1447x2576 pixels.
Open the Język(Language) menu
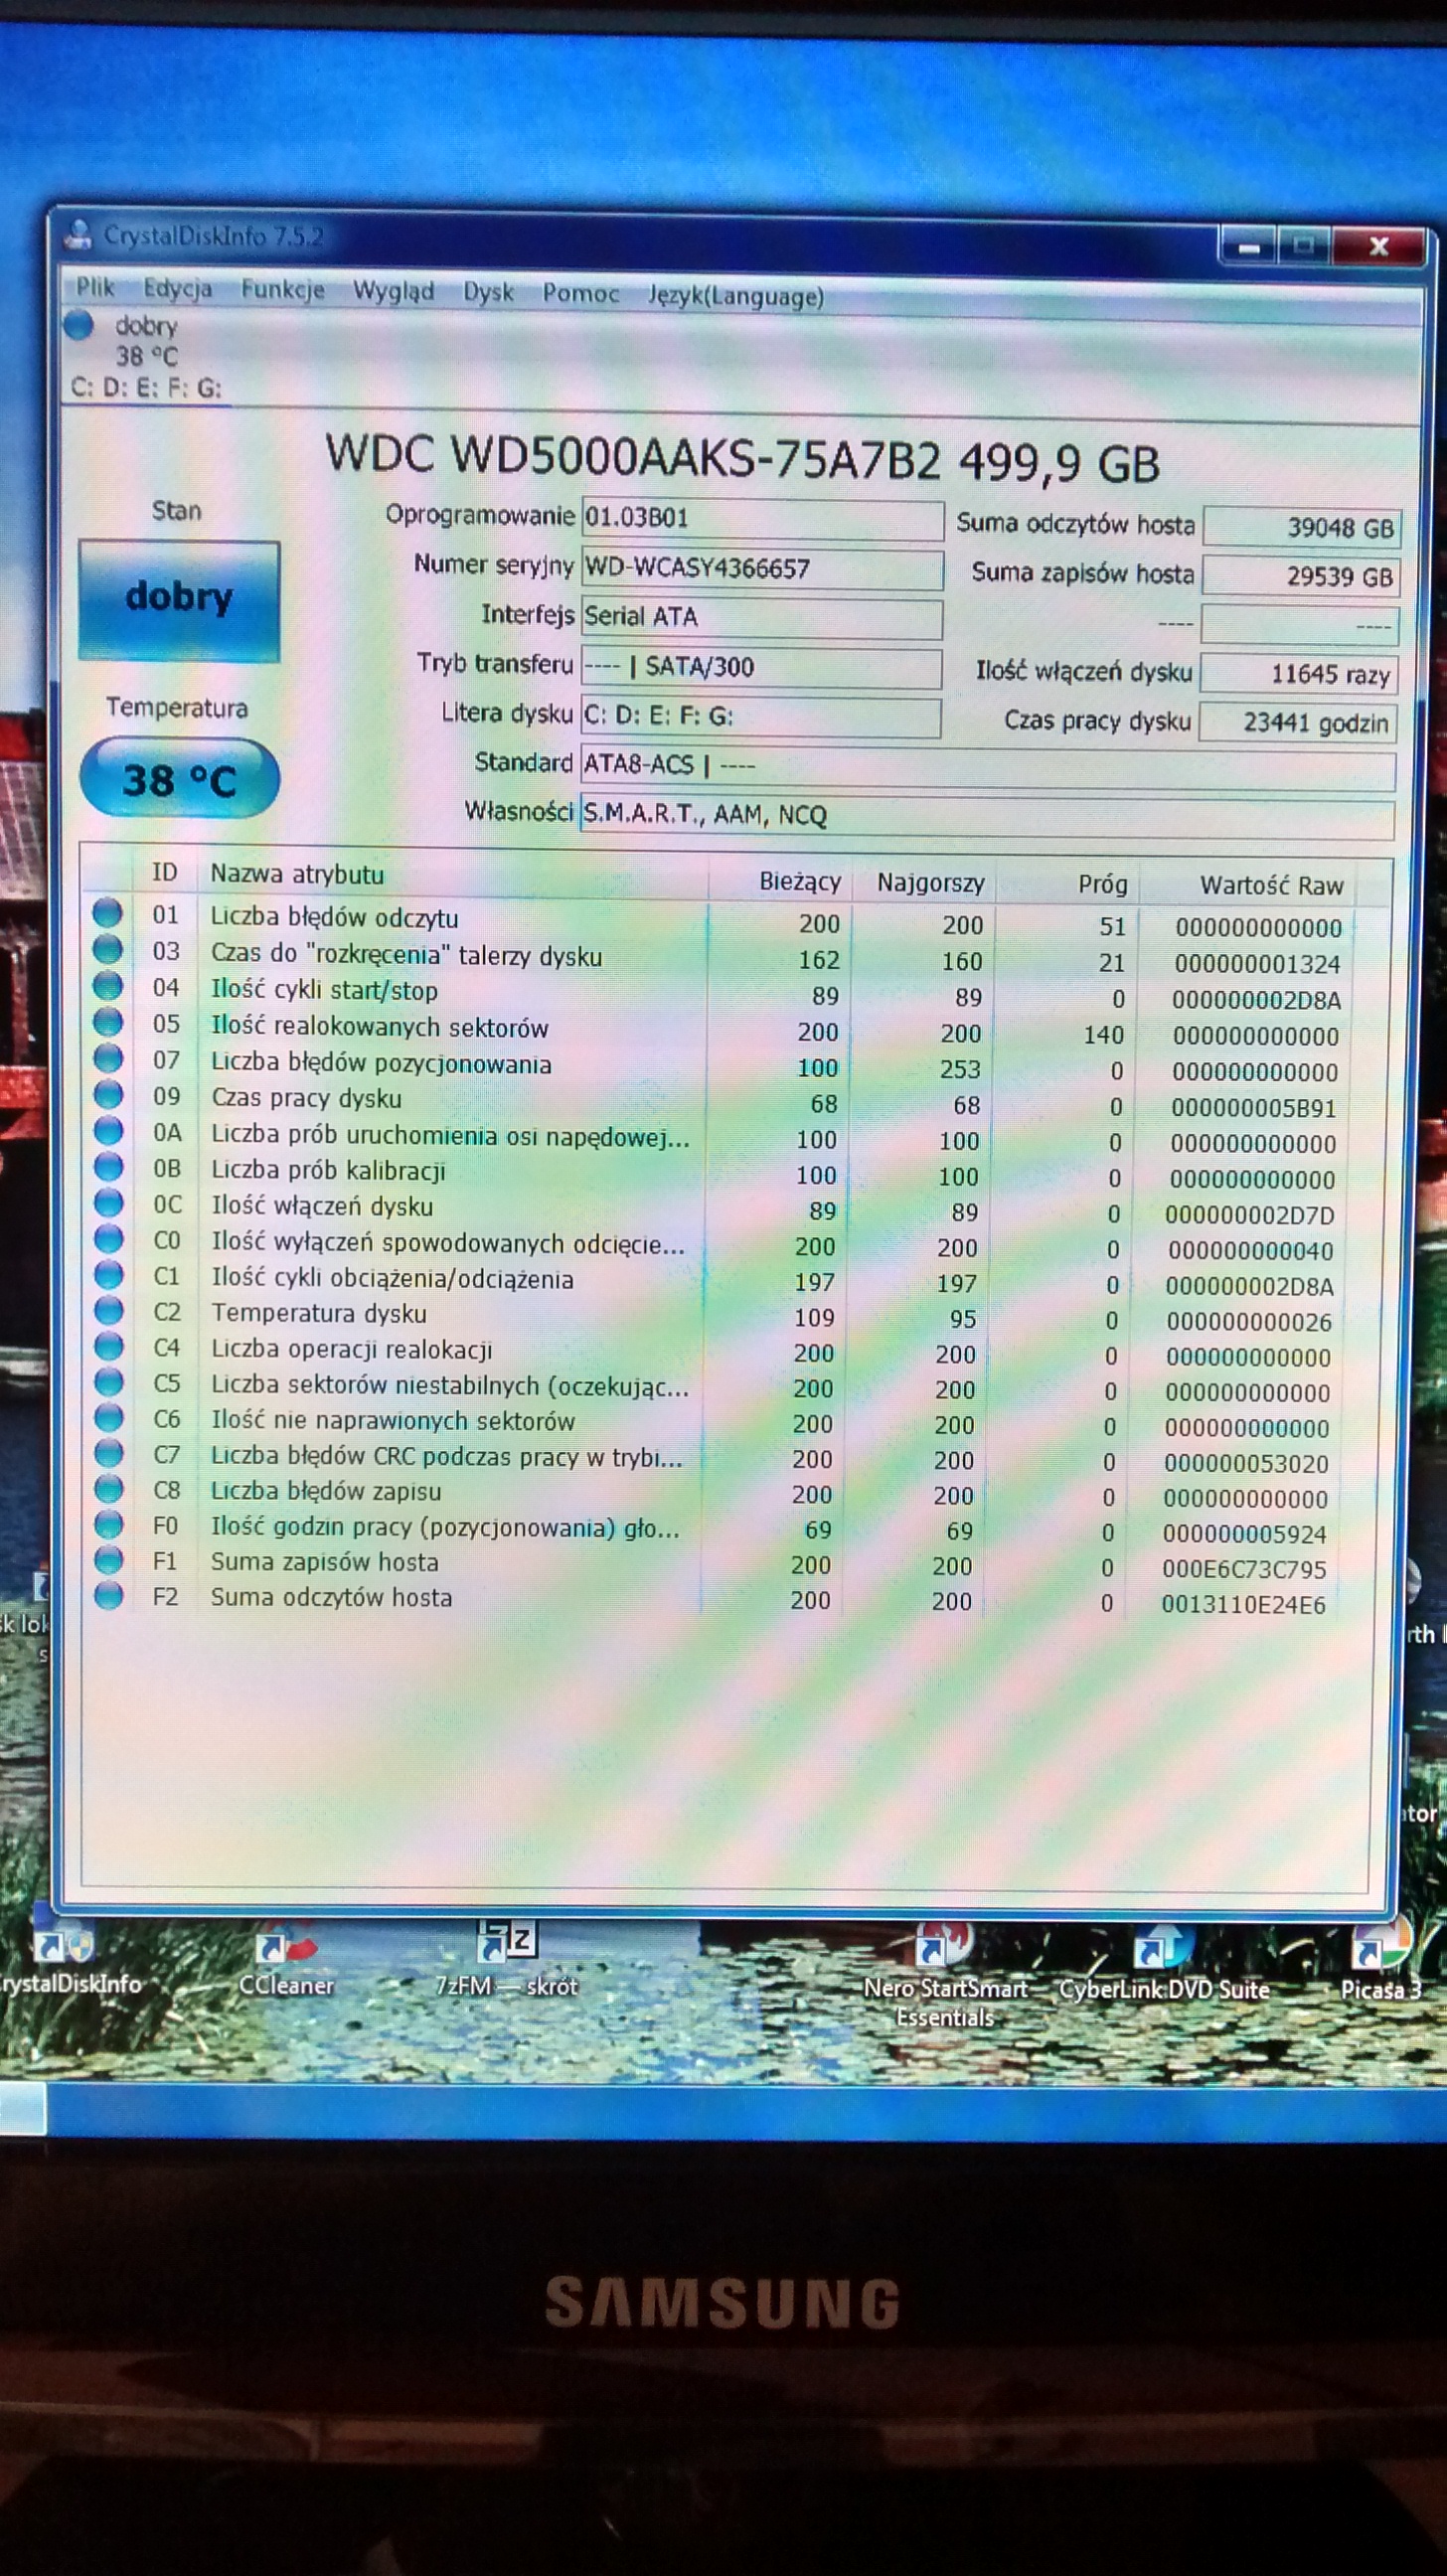736,296
